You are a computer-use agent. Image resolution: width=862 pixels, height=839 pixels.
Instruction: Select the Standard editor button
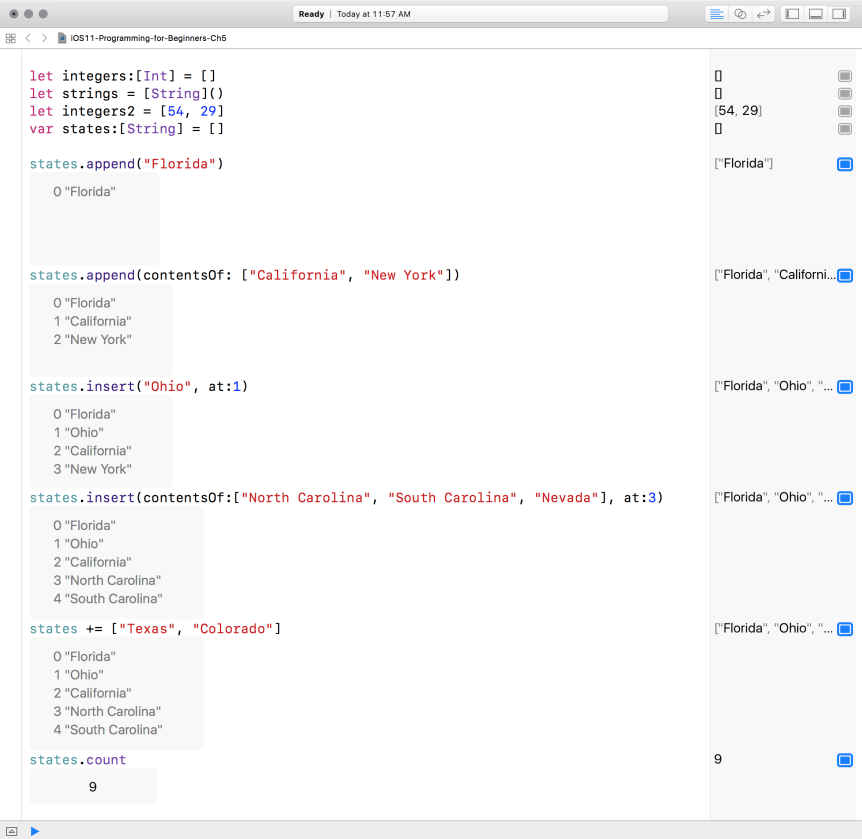[716, 14]
